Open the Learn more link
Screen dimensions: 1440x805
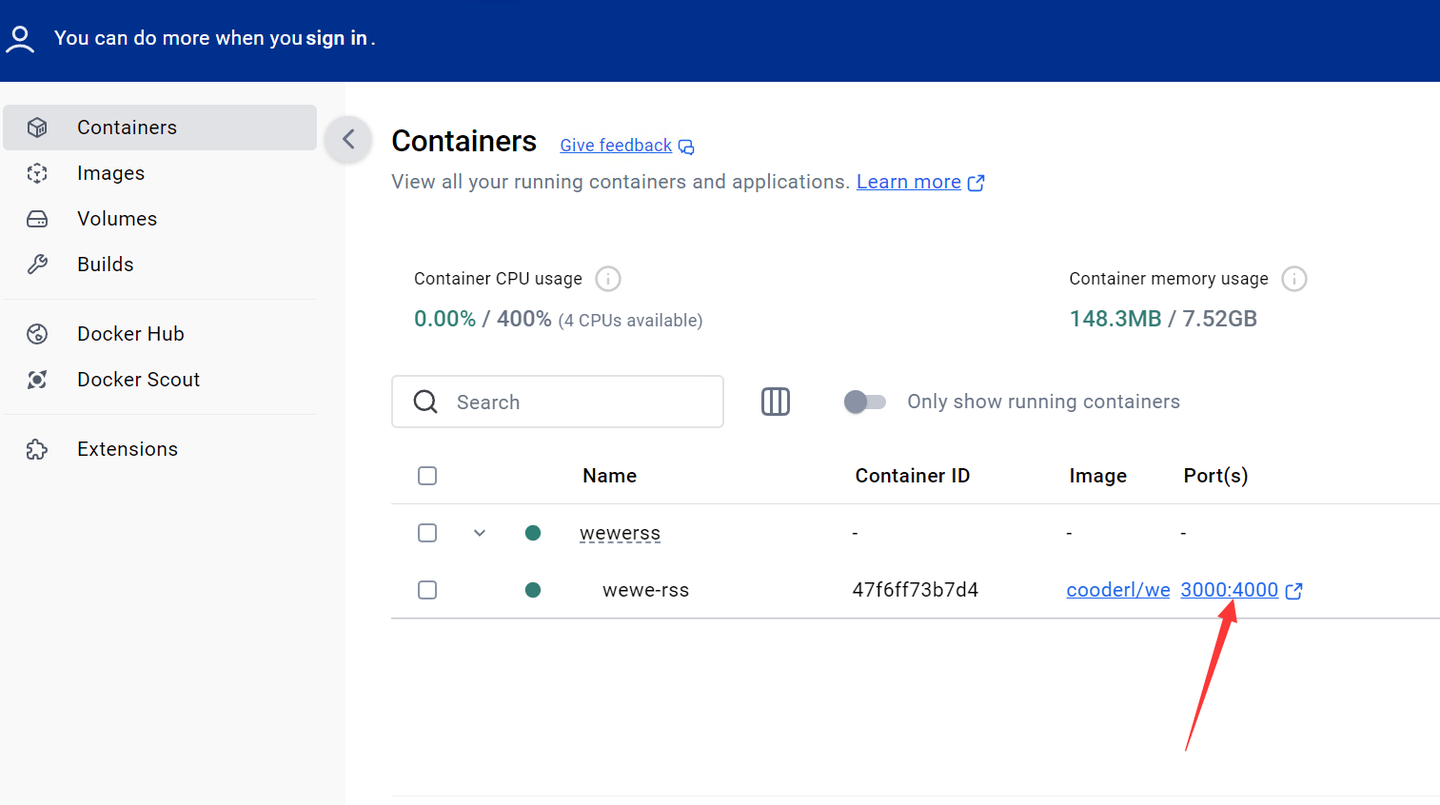(x=908, y=181)
